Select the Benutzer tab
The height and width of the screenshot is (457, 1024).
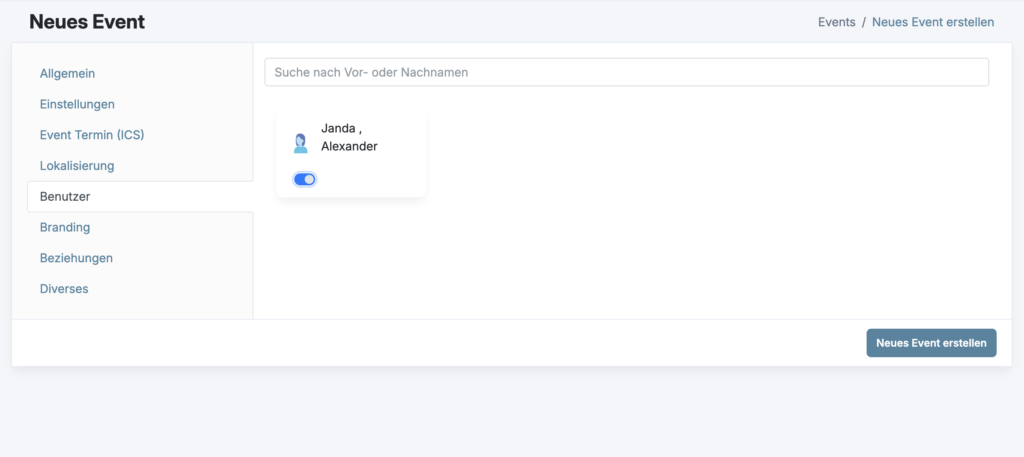click(65, 197)
